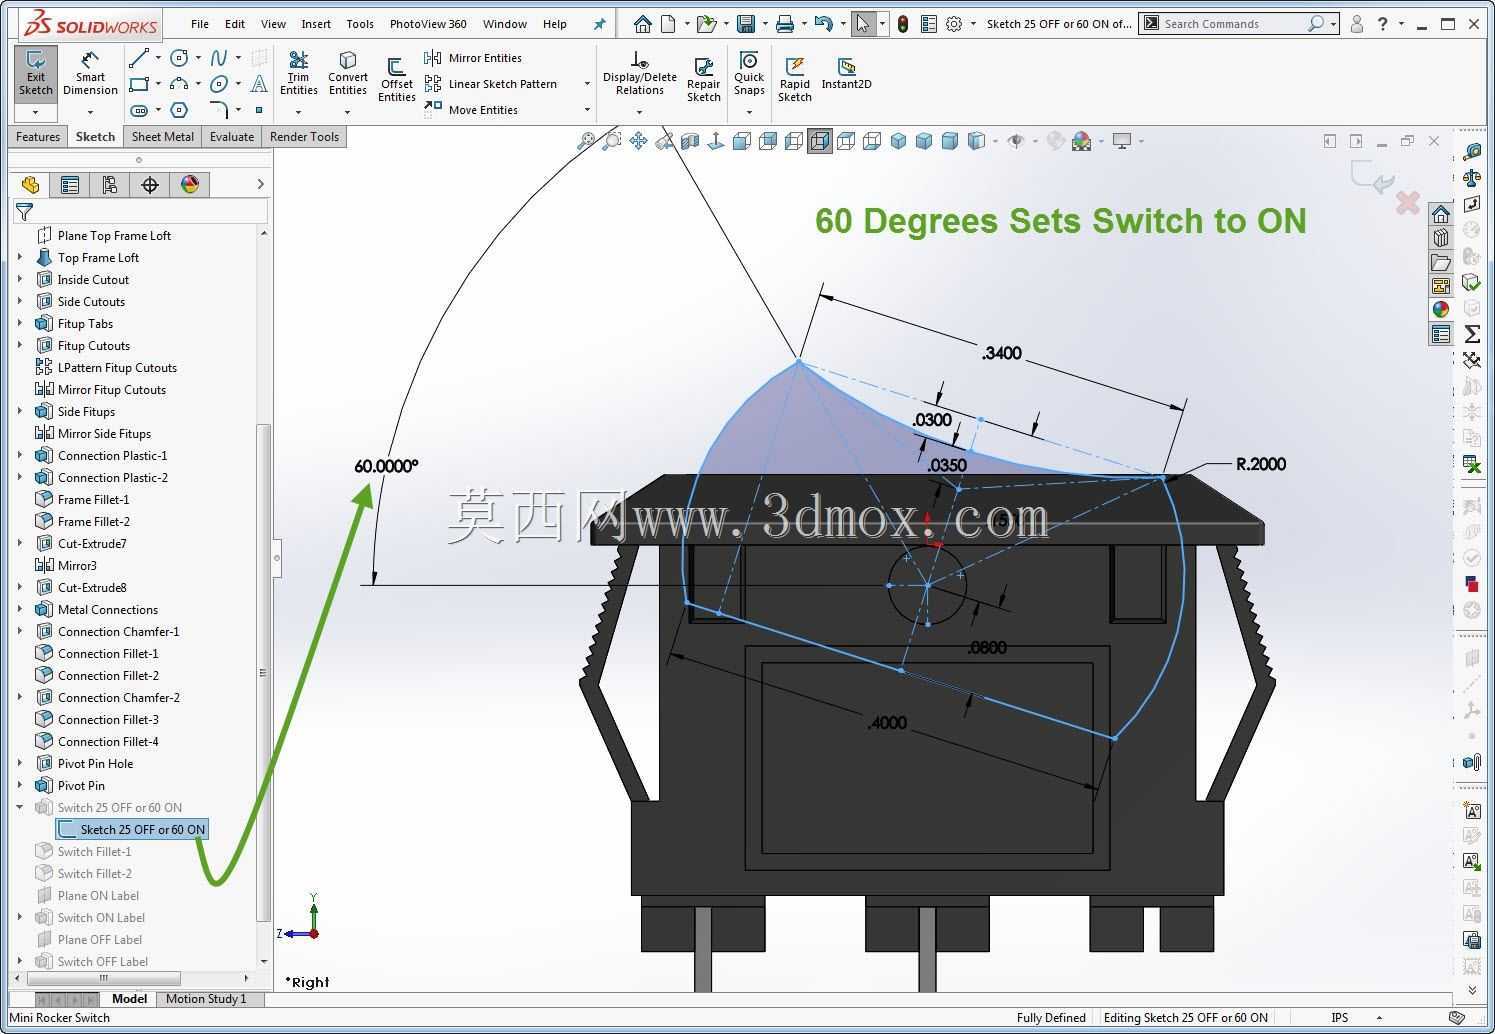Open the Tools menu

click(360, 24)
